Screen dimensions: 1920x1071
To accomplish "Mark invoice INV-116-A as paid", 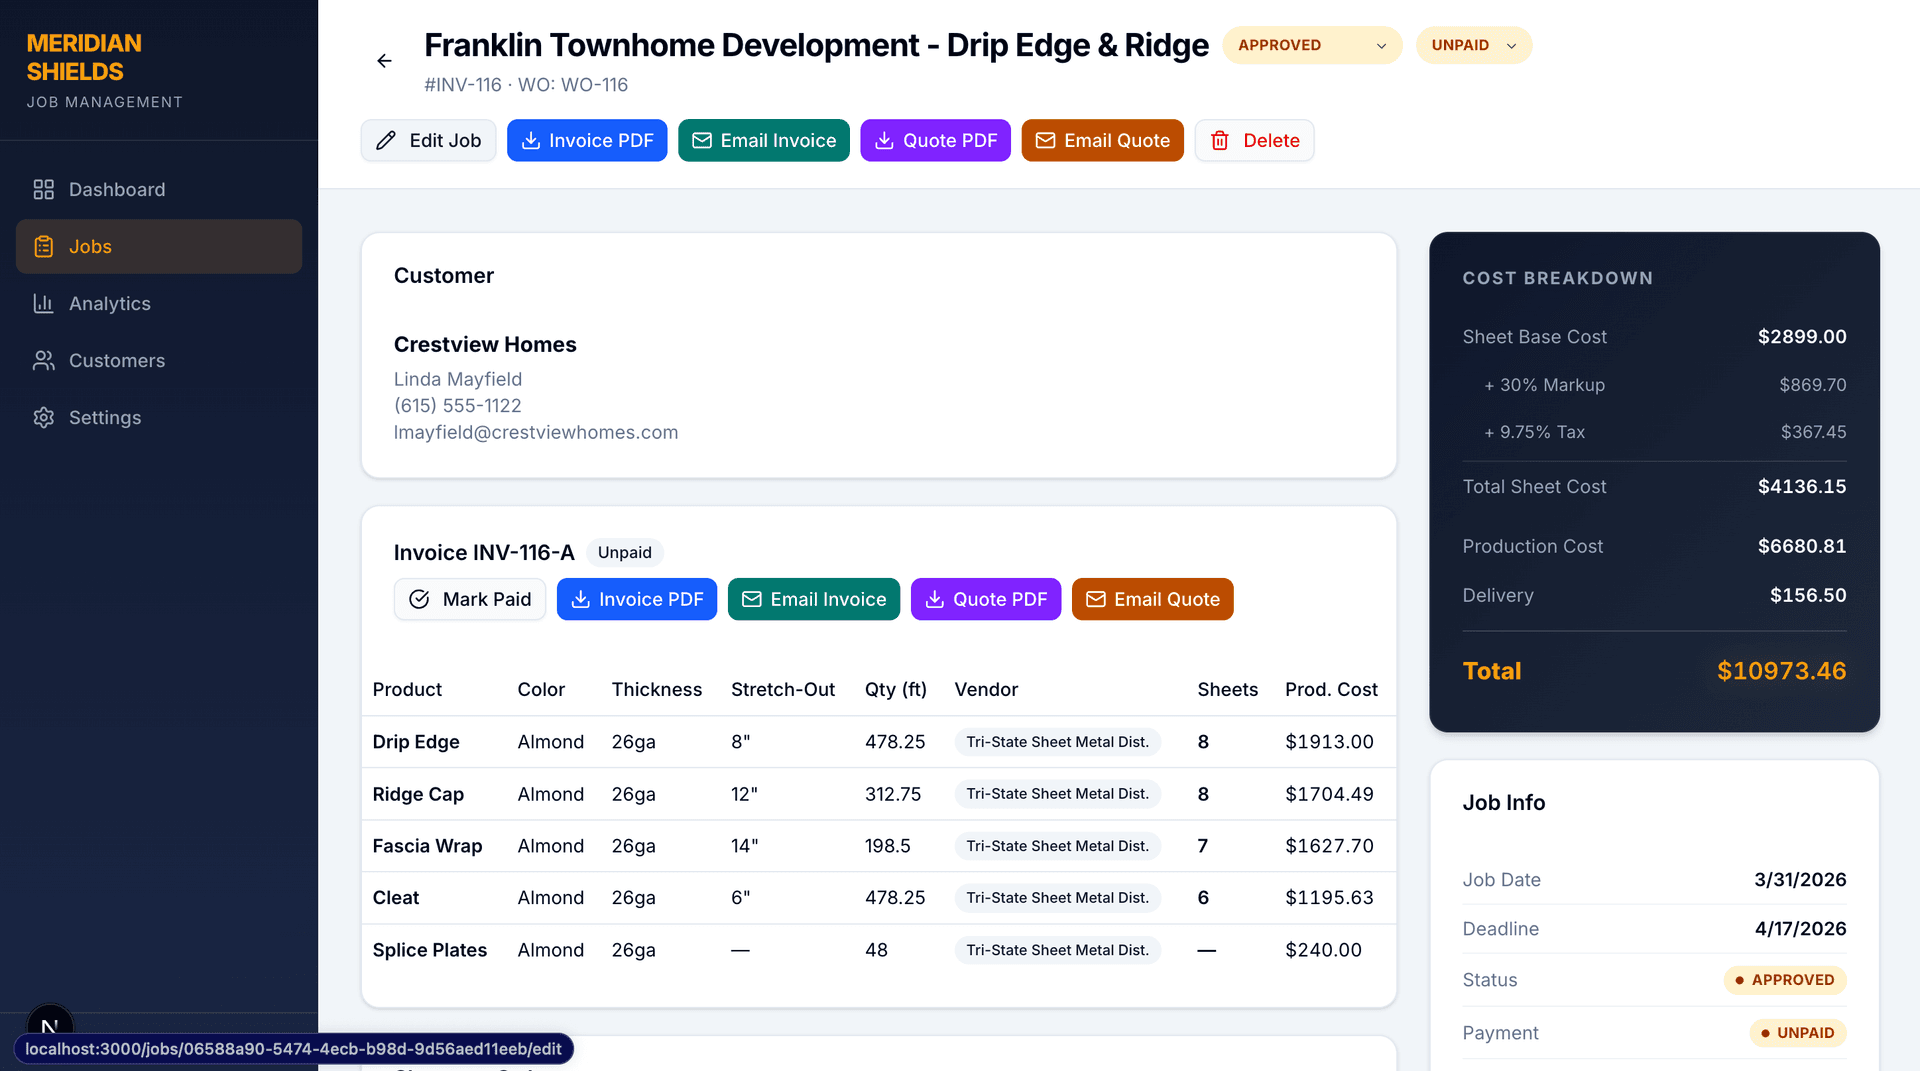I will pyautogui.click(x=470, y=599).
